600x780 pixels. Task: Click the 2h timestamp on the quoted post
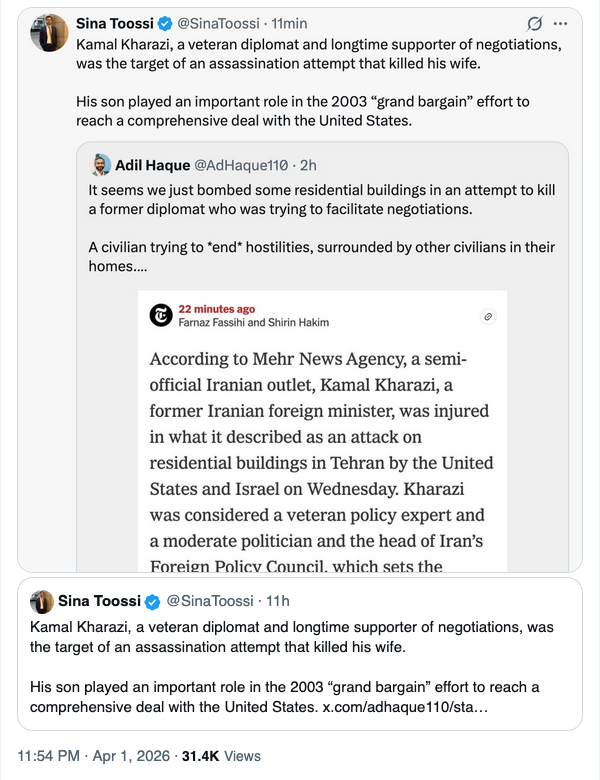pyautogui.click(x=308, y=165)
